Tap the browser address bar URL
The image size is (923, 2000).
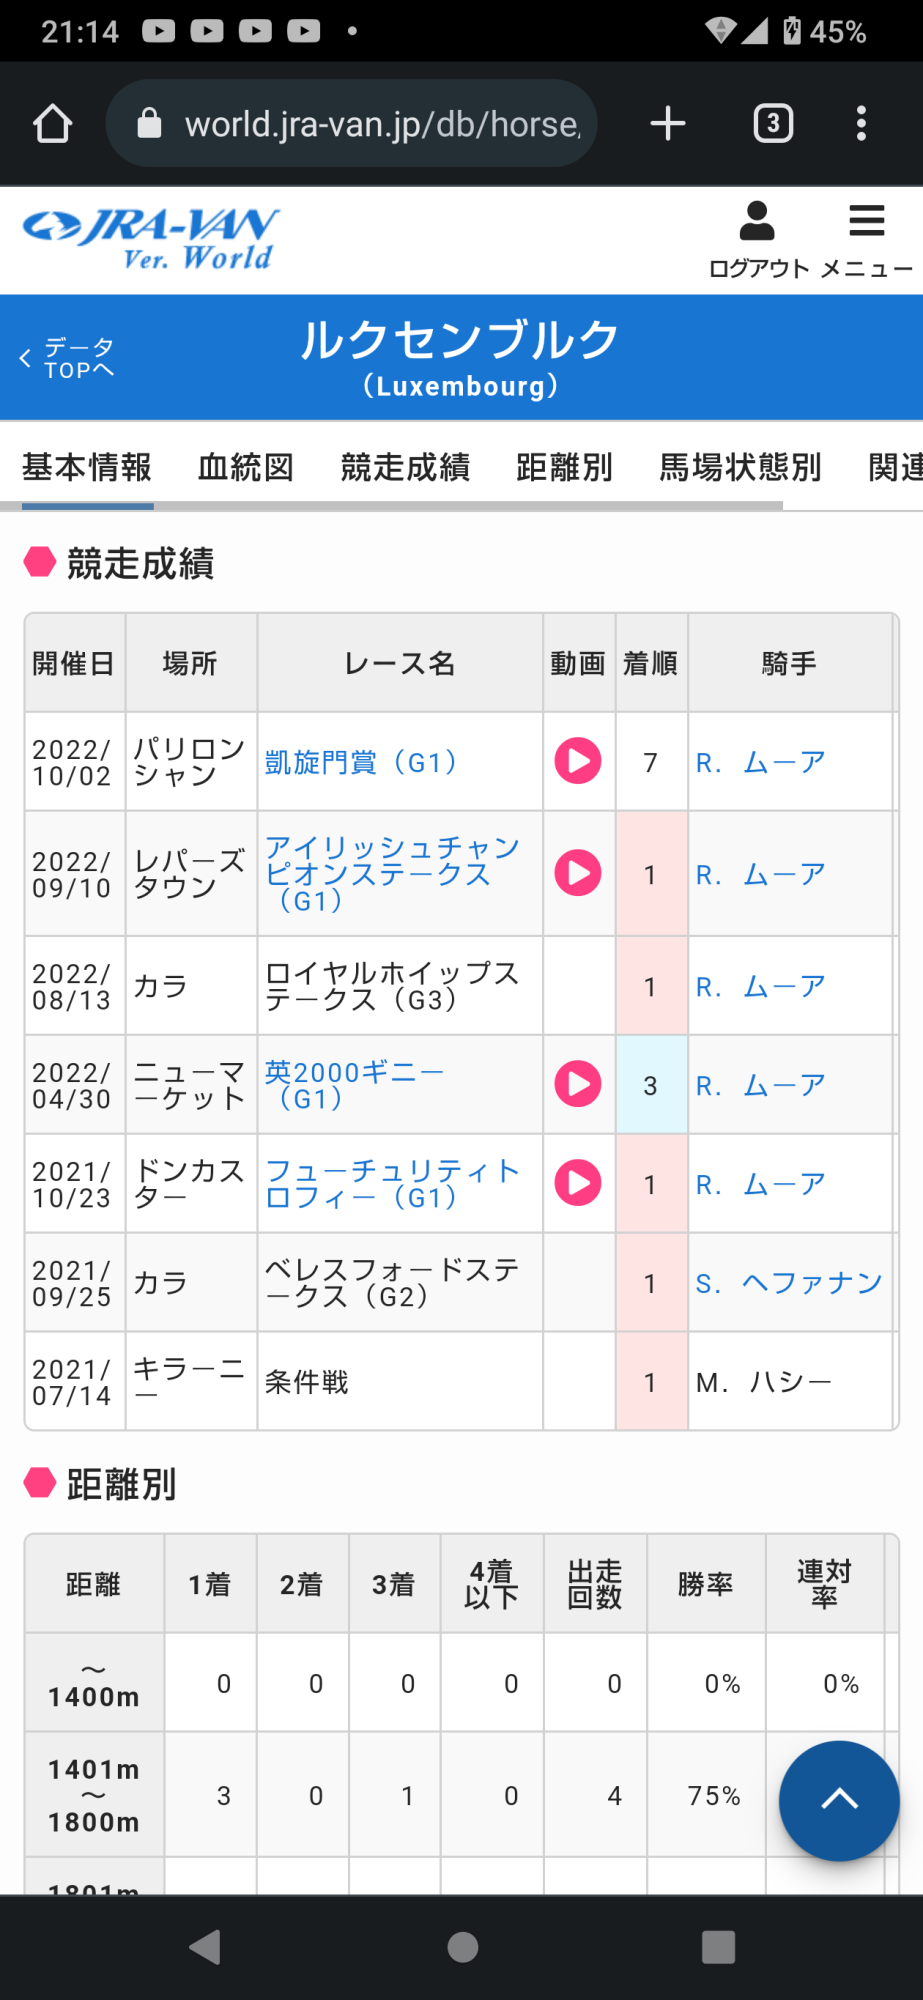tap(381, 124)
